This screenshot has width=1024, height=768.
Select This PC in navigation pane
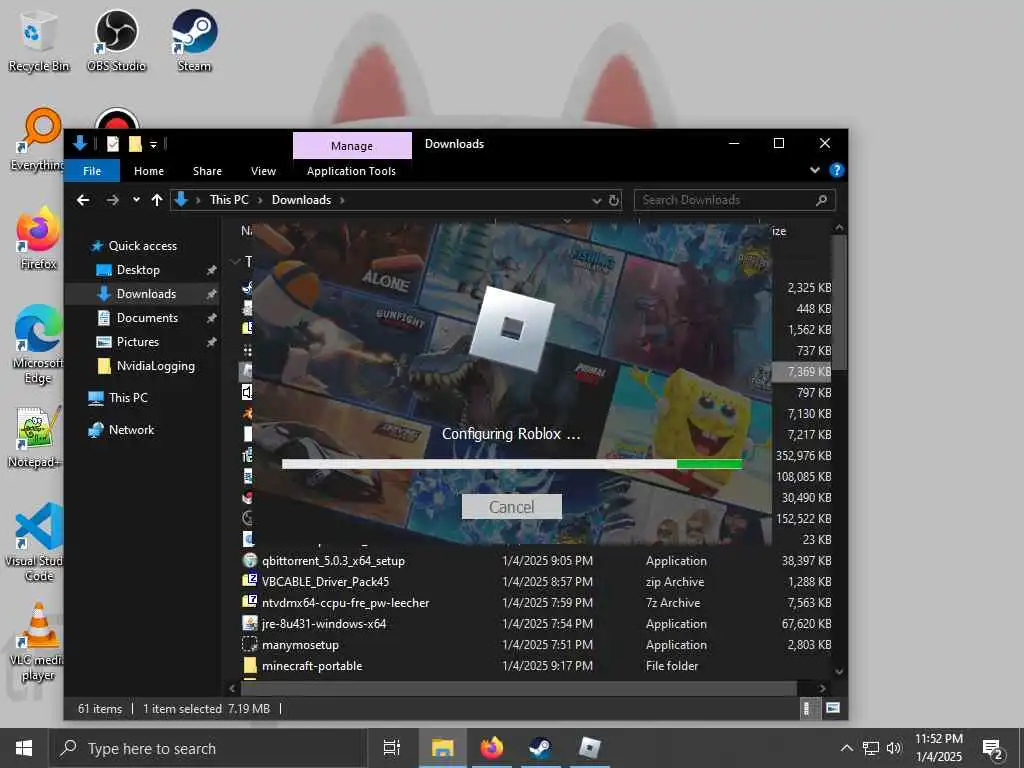tap(128, 398)
